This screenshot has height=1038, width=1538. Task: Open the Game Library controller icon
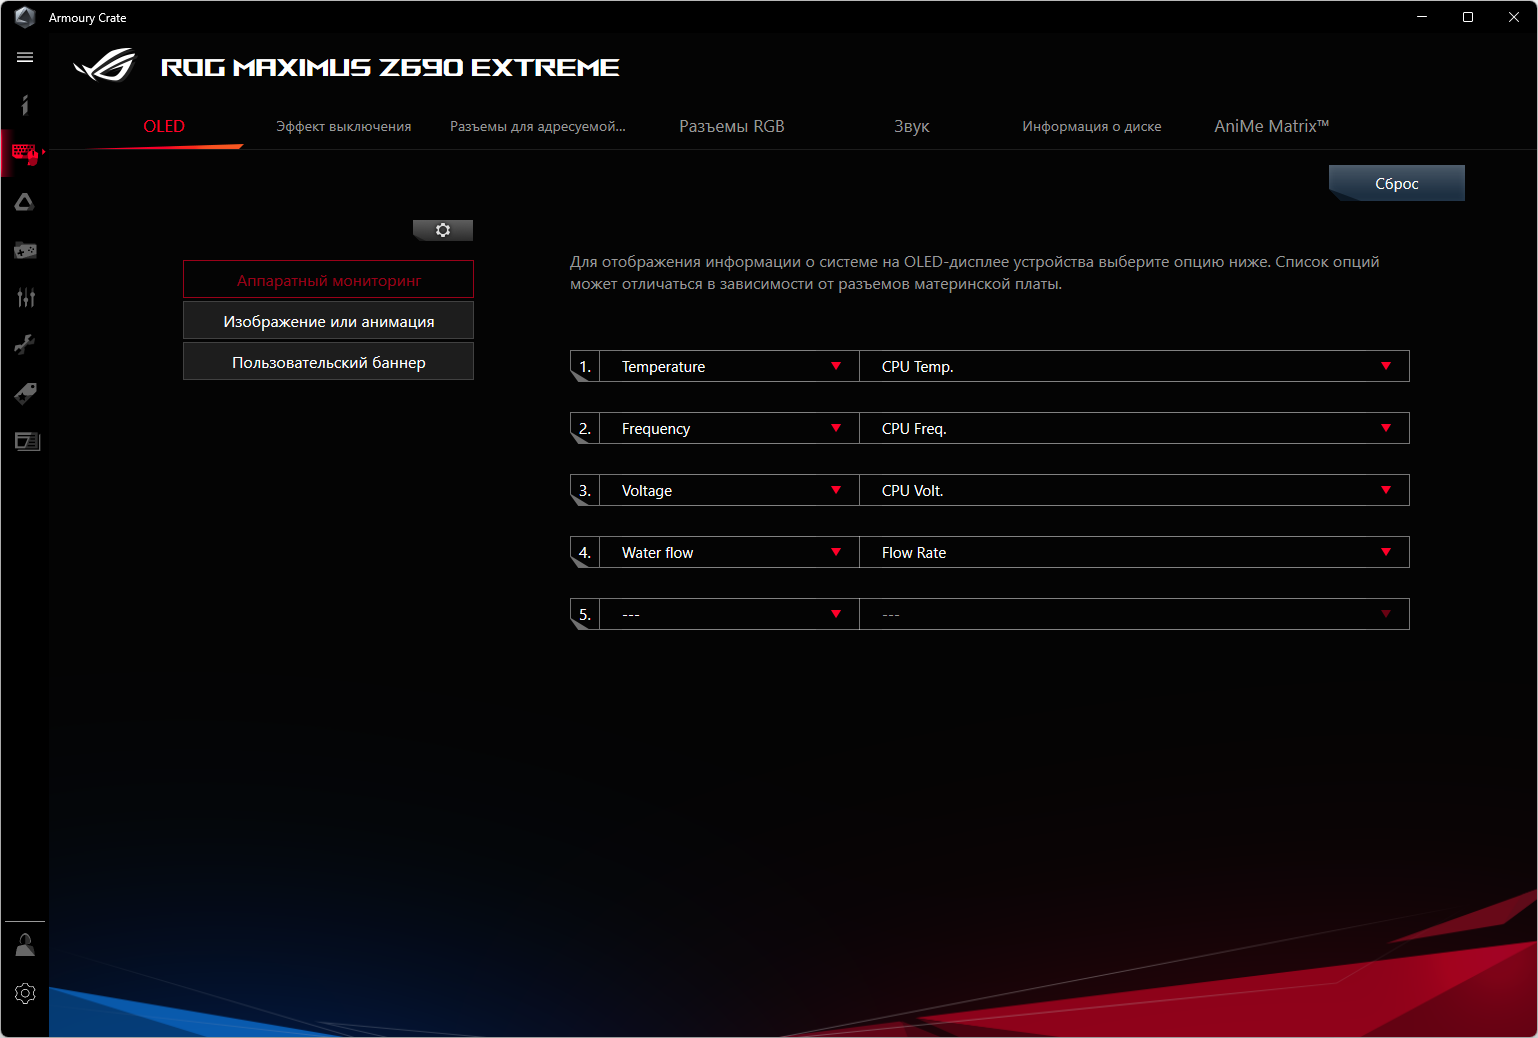pos(25,250)
